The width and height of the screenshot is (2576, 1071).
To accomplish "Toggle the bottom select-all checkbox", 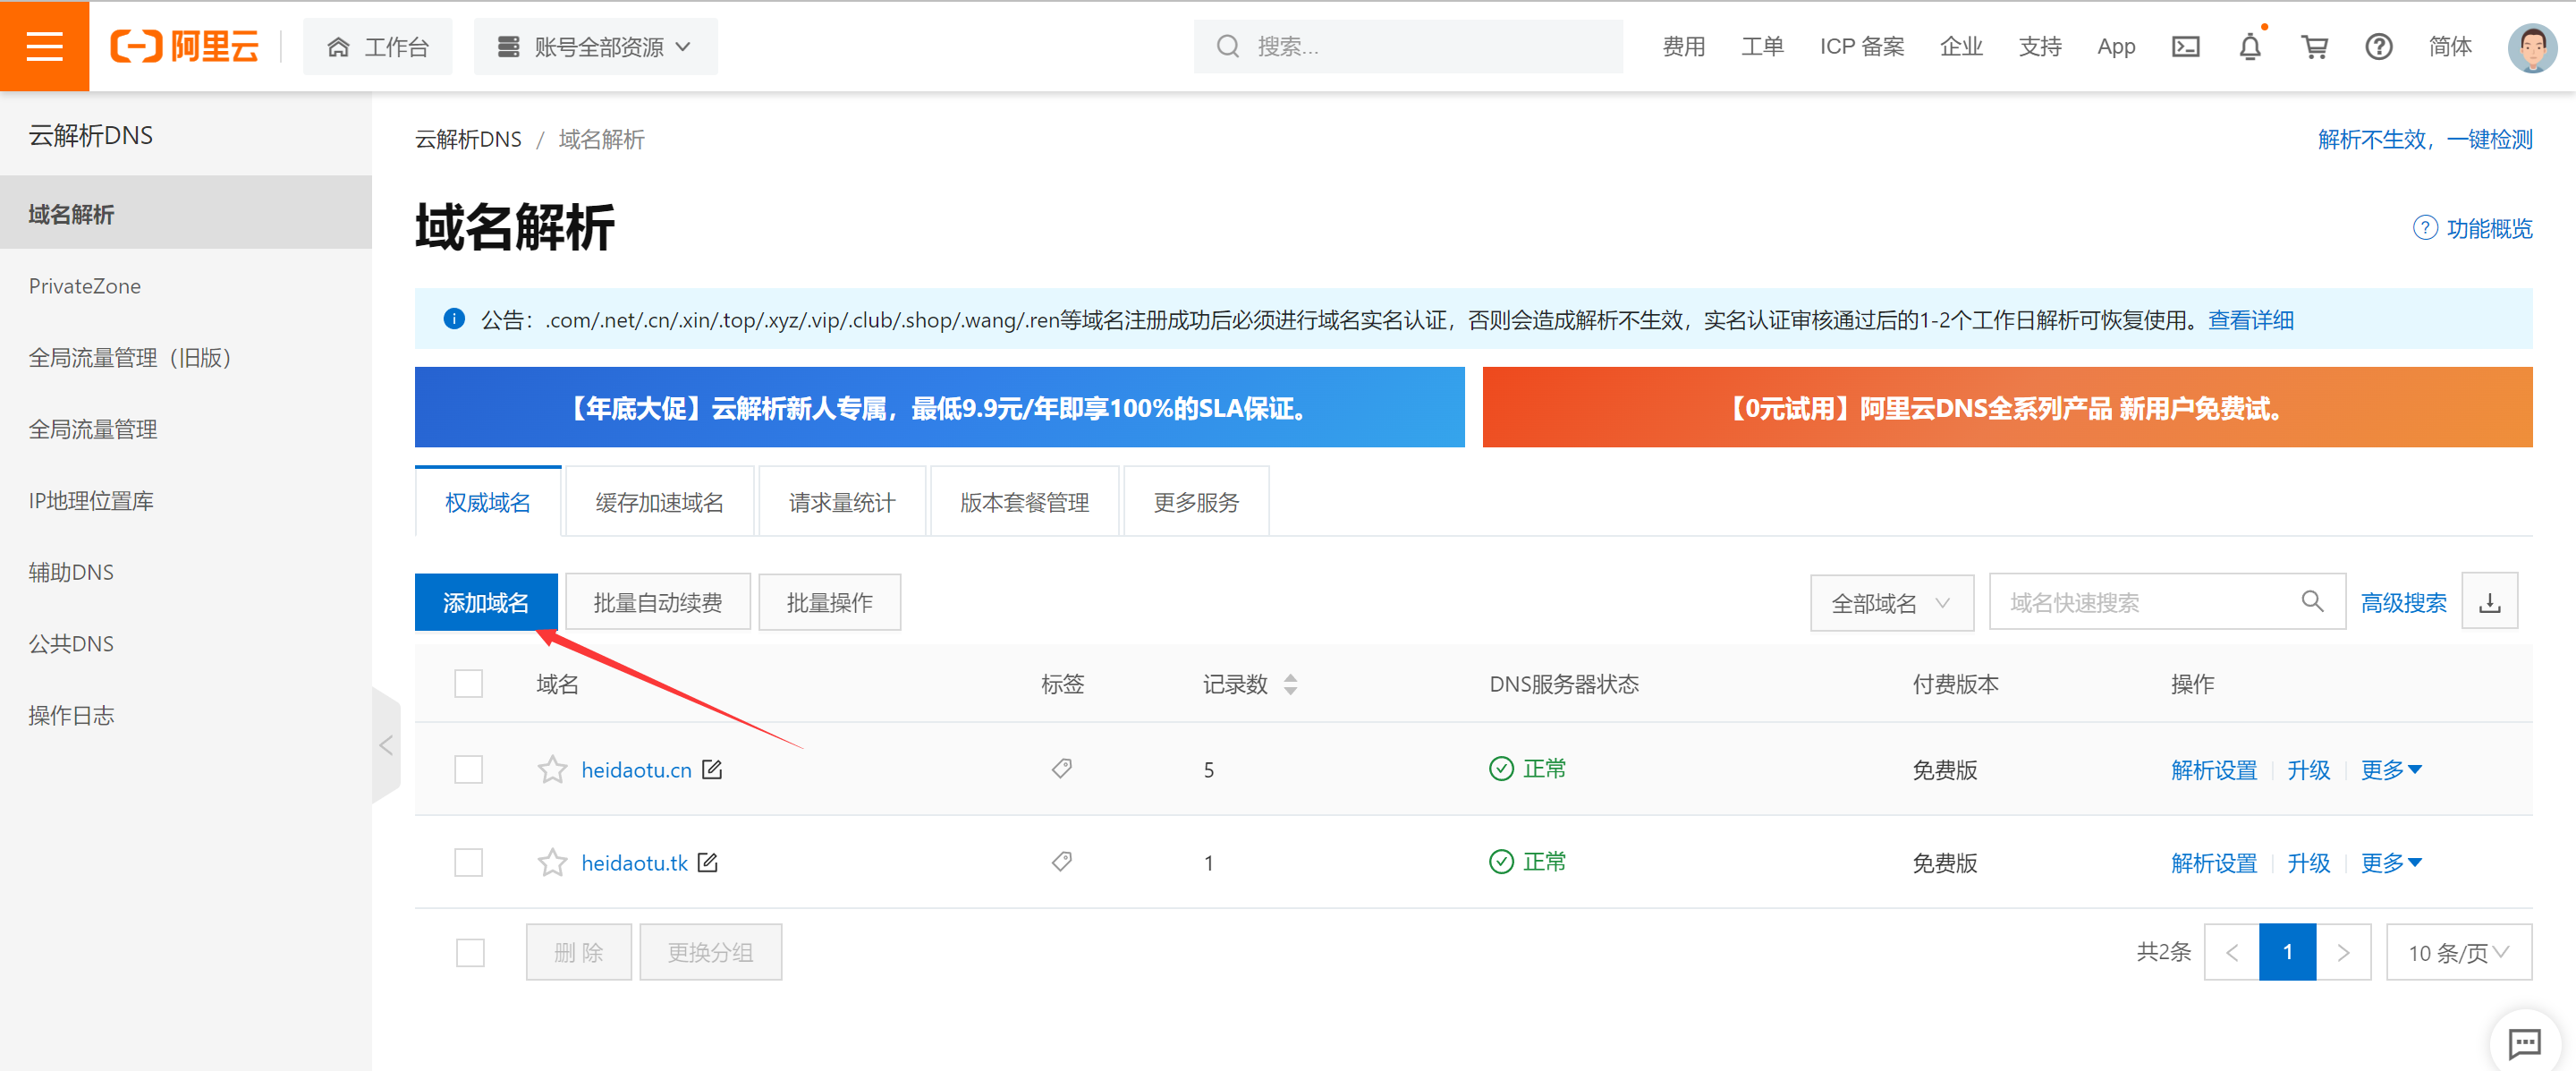I will pyautogui.click(x=470, y=952).
